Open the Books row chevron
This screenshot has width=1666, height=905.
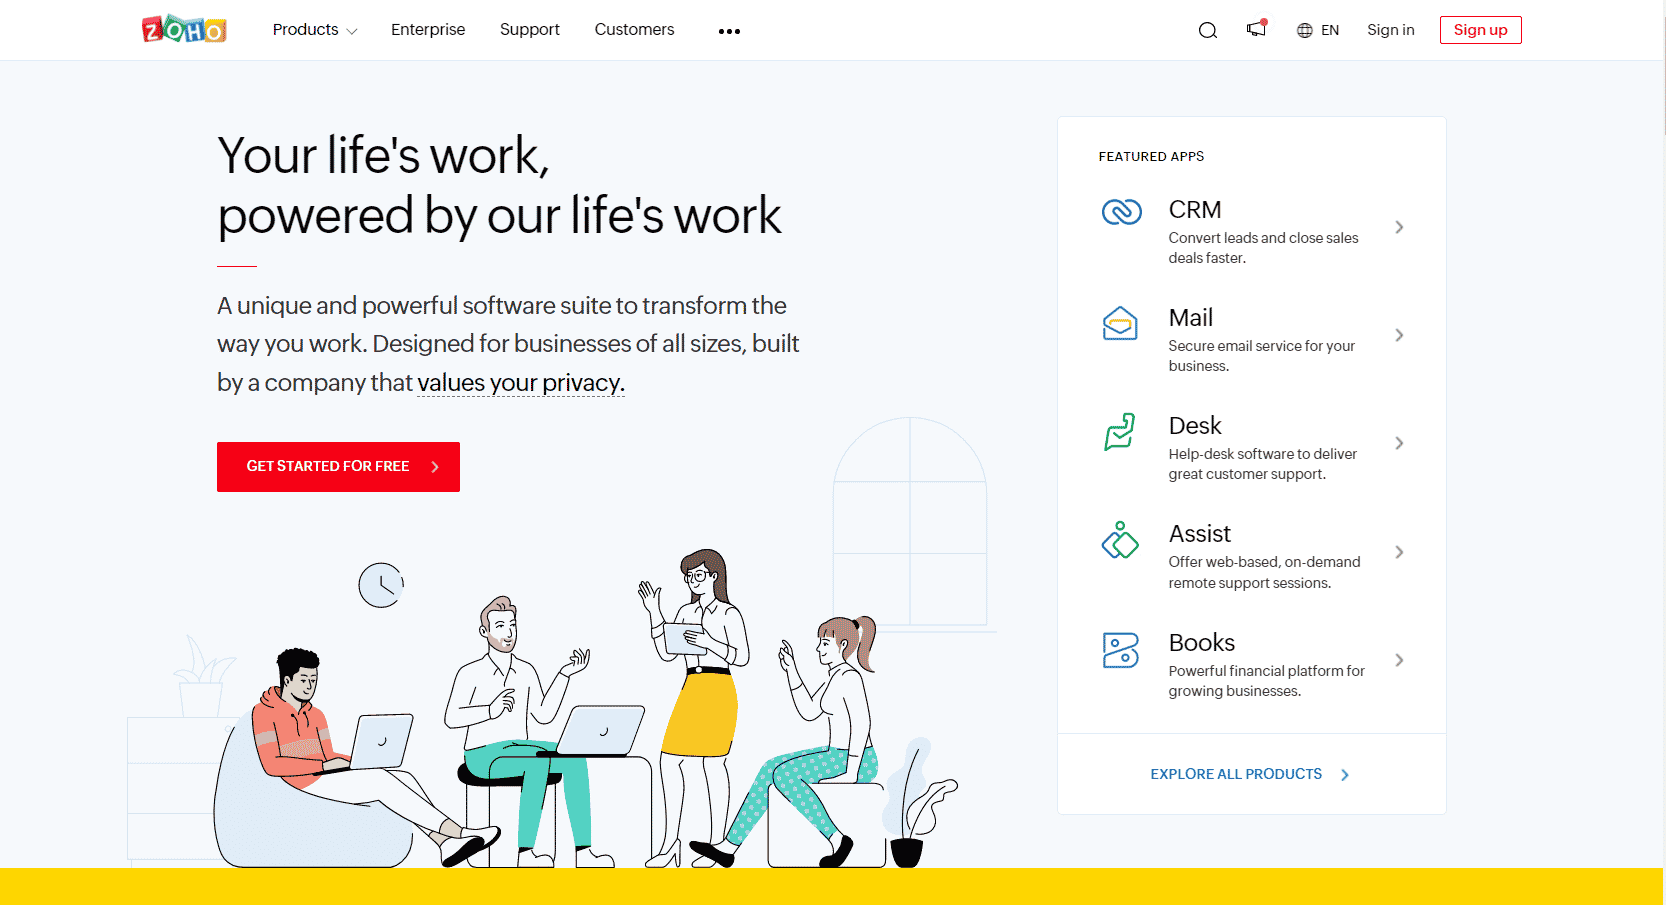[x=1399, y=660]
